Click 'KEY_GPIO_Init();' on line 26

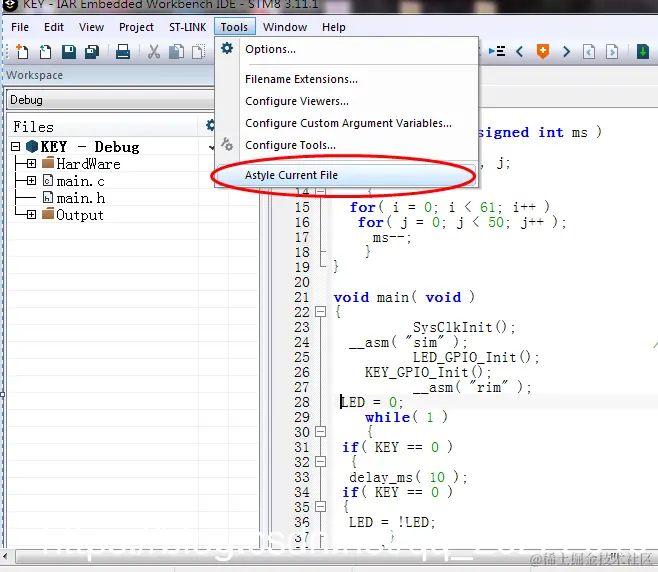(428, 372)
